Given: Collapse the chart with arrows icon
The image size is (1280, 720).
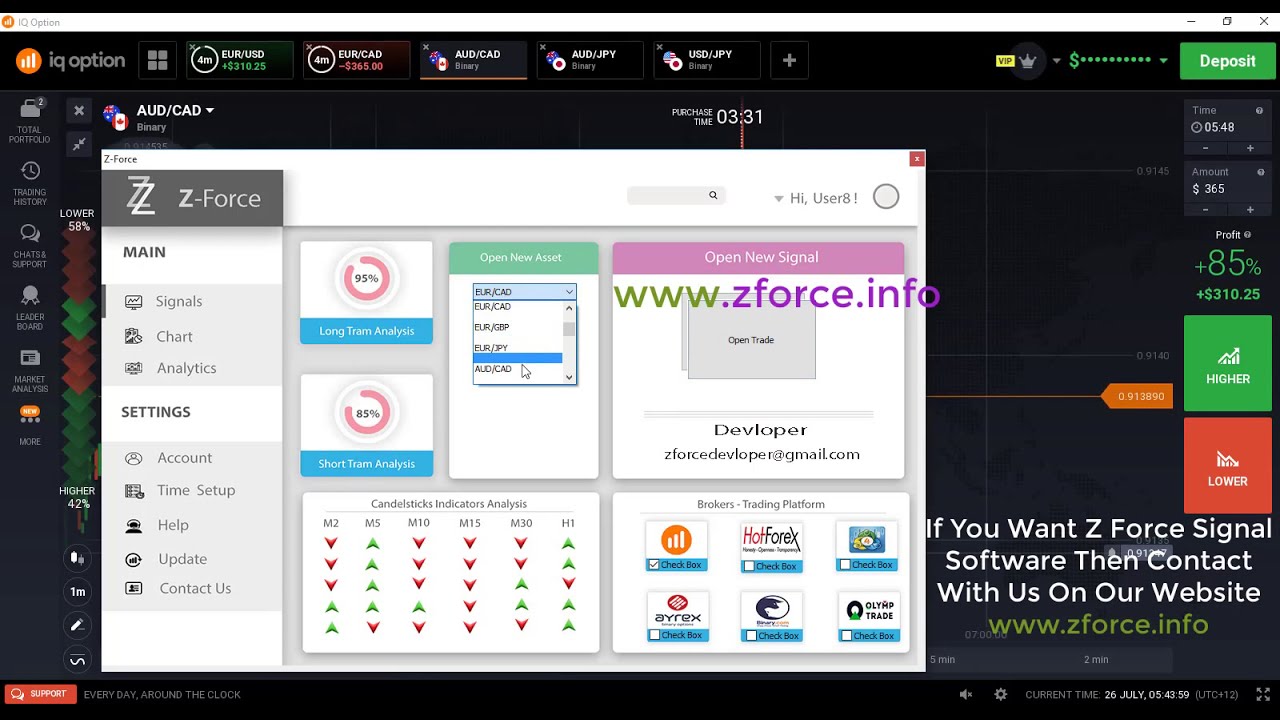Looking at the screenshot, I should 79,145.
